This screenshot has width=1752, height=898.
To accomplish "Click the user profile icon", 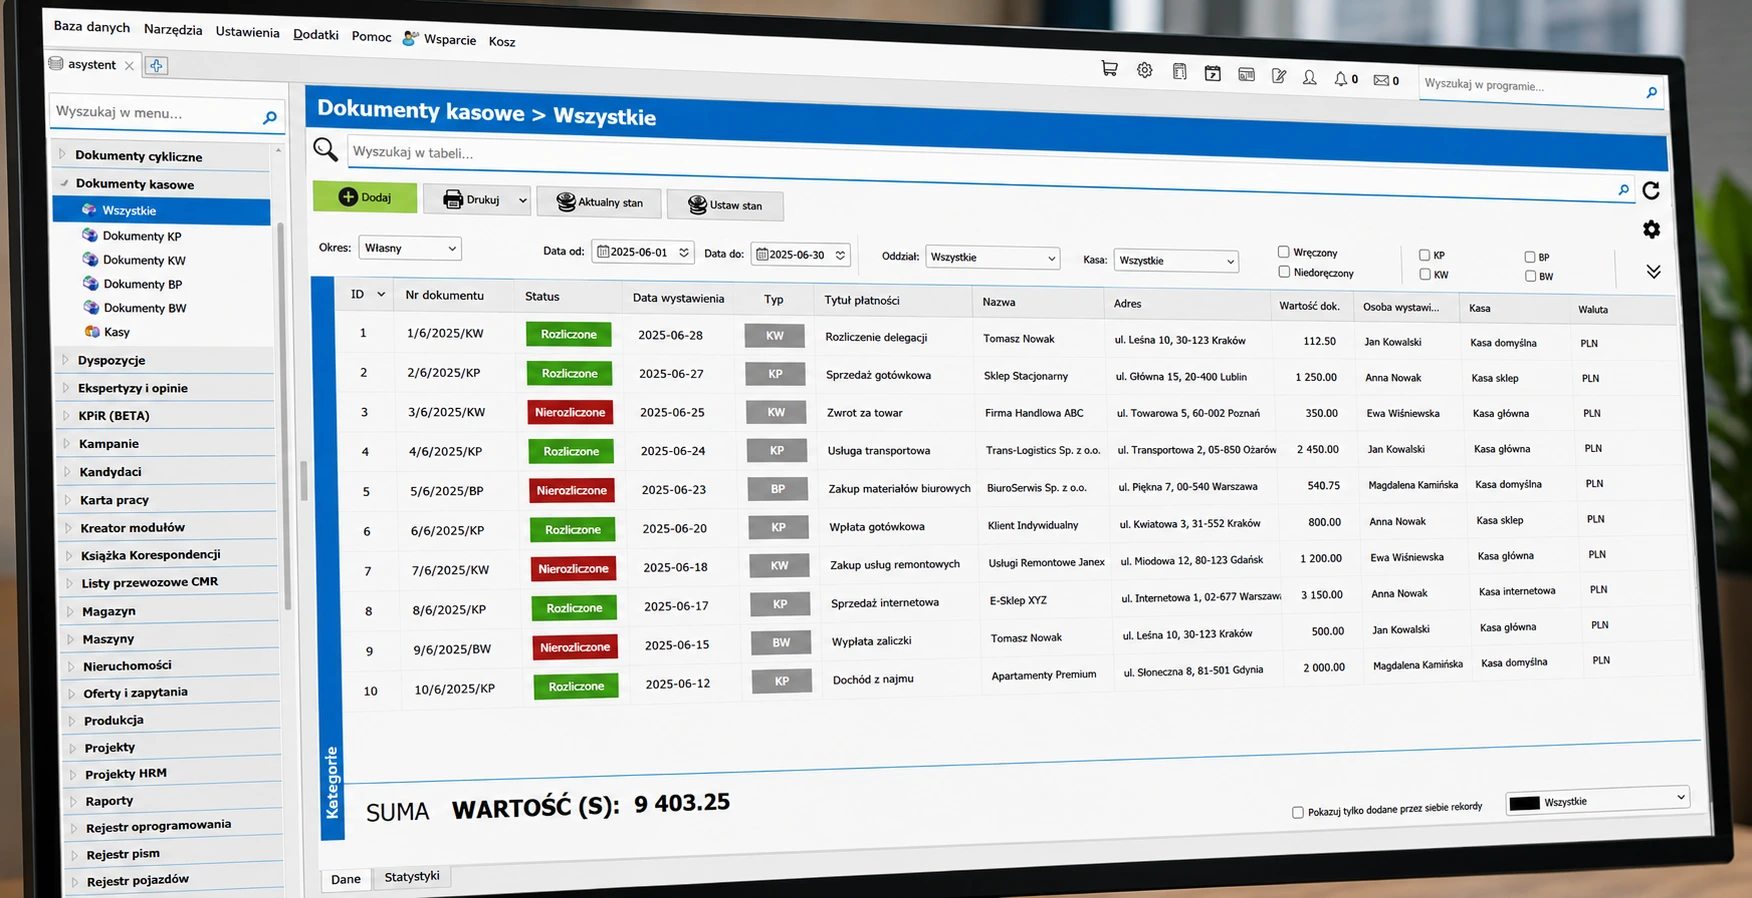I will [x=1309, y=77].
